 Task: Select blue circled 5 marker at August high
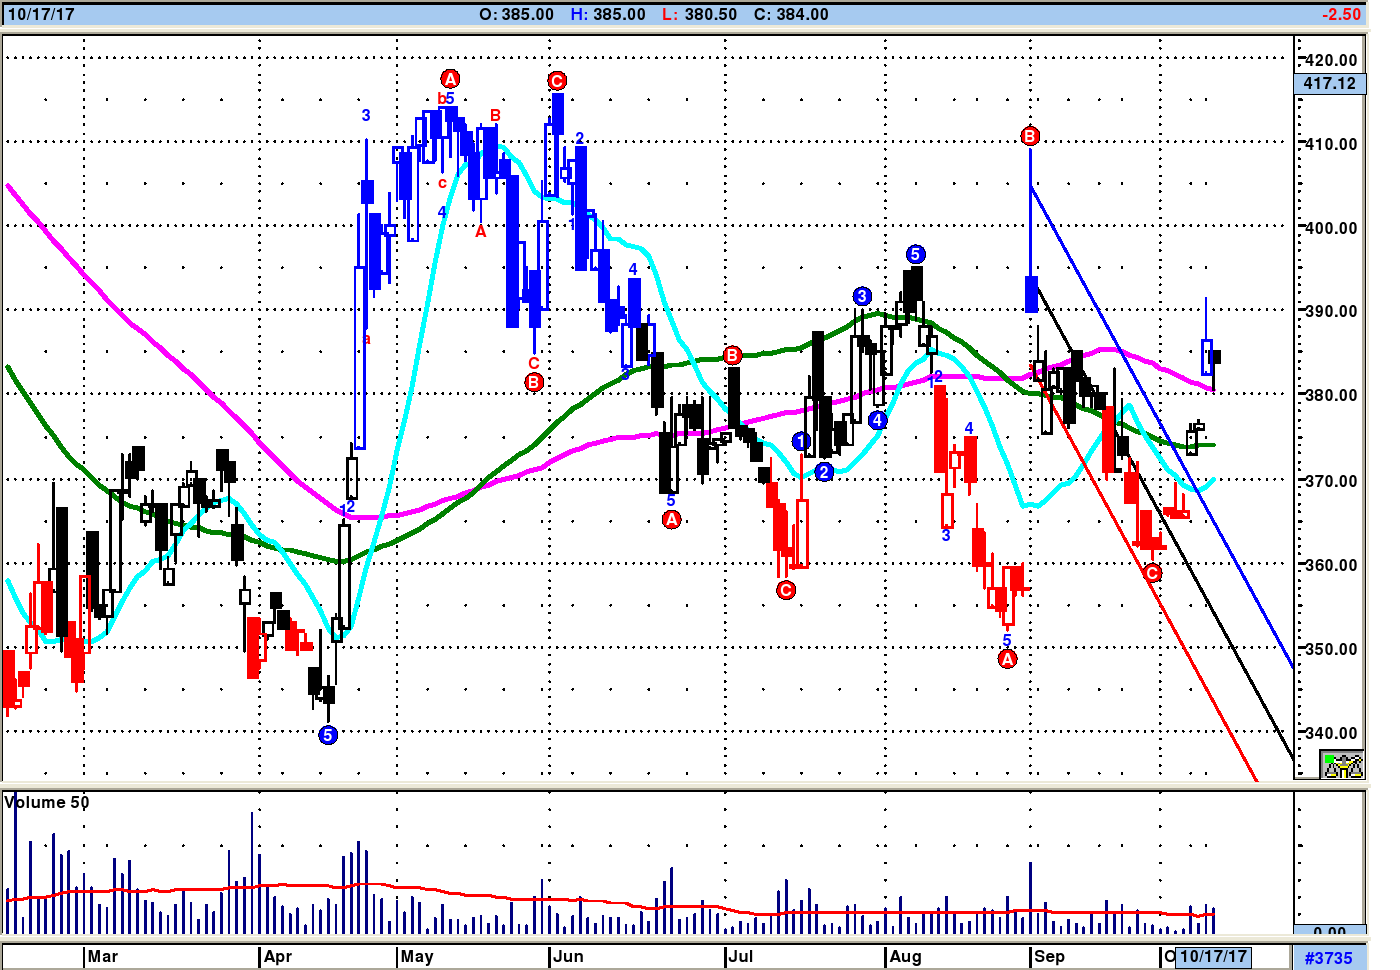click(915, 254)
